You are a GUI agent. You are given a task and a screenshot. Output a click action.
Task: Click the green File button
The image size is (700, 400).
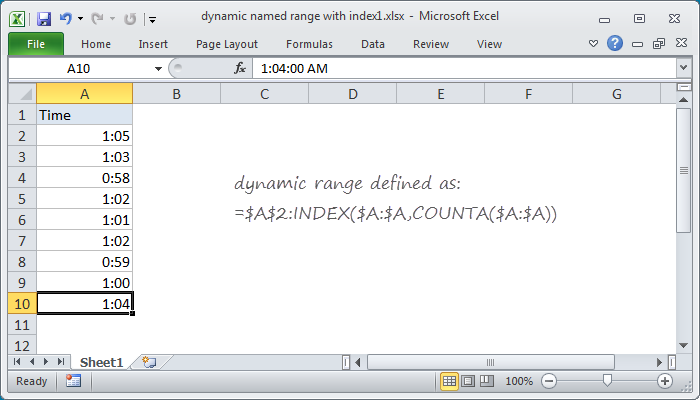click(x=35, y=44)
